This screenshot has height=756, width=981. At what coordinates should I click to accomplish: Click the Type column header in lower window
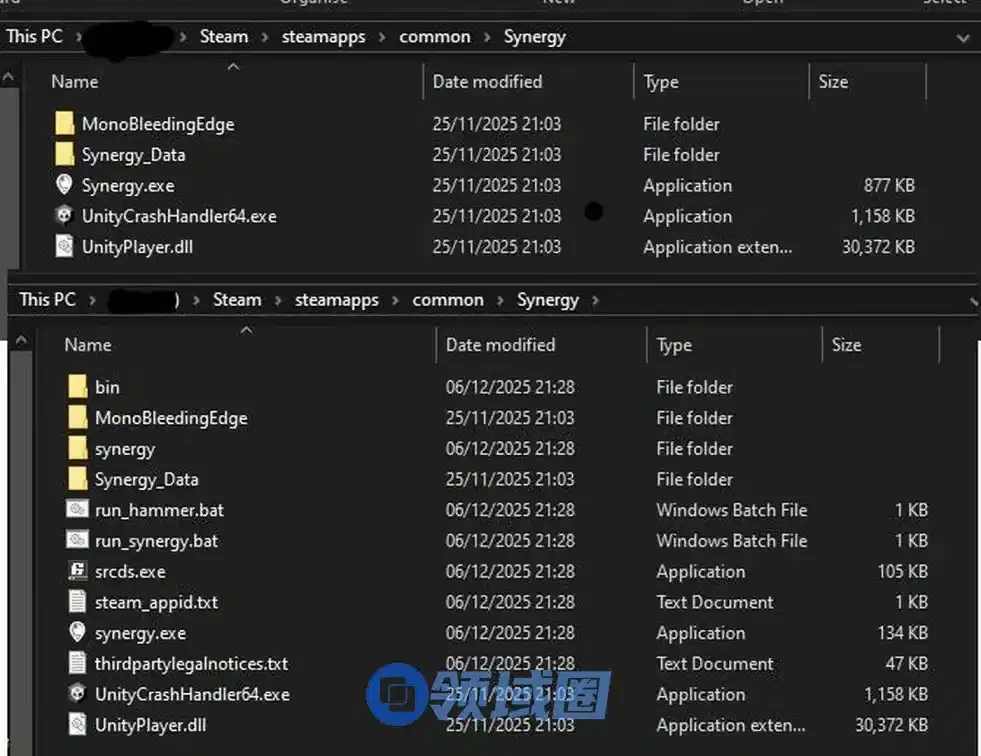coord(674,345)
